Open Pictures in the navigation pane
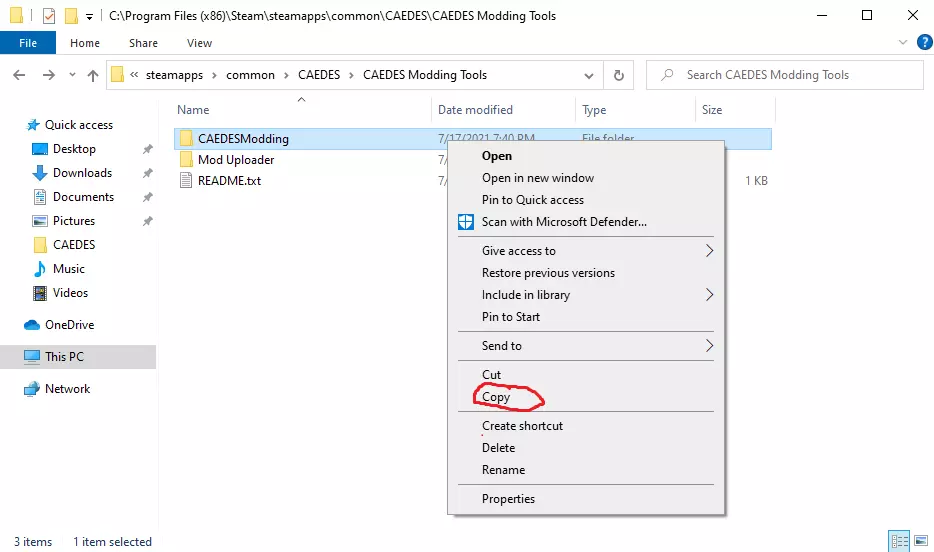The height and width of the screenshot is (552, 934). 73,221
